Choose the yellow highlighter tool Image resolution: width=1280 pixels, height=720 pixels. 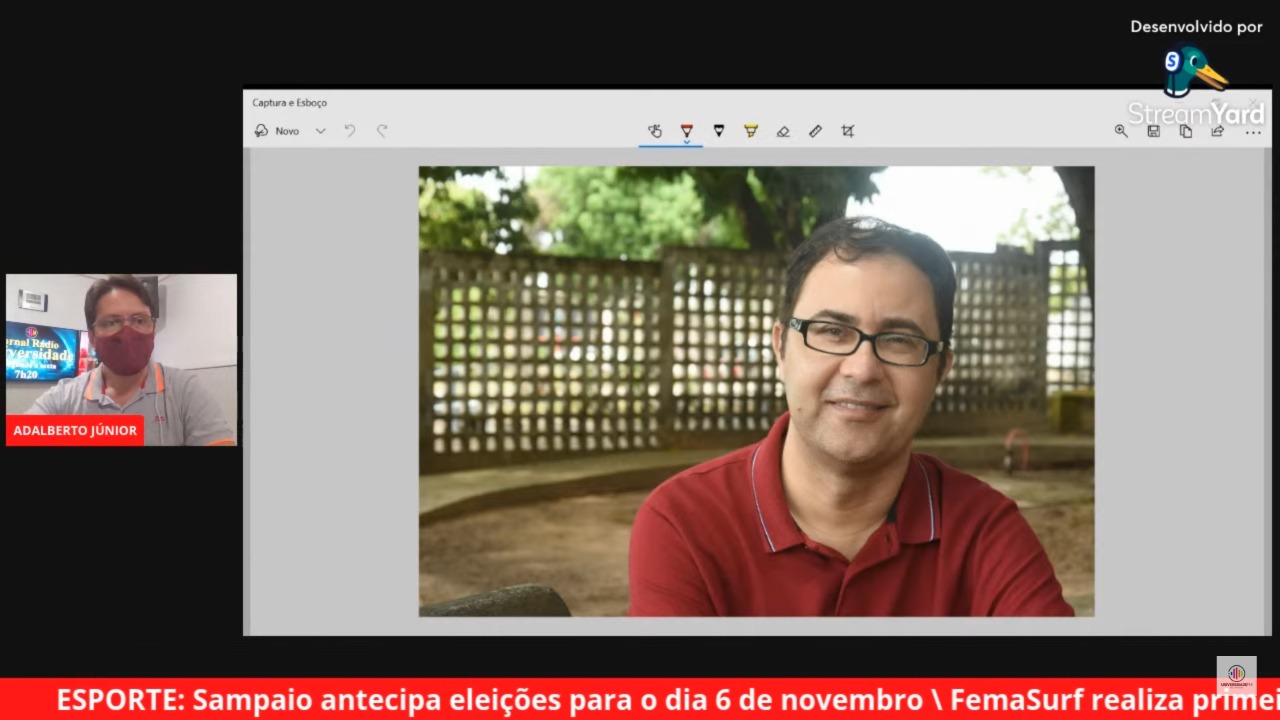(751, 131)
